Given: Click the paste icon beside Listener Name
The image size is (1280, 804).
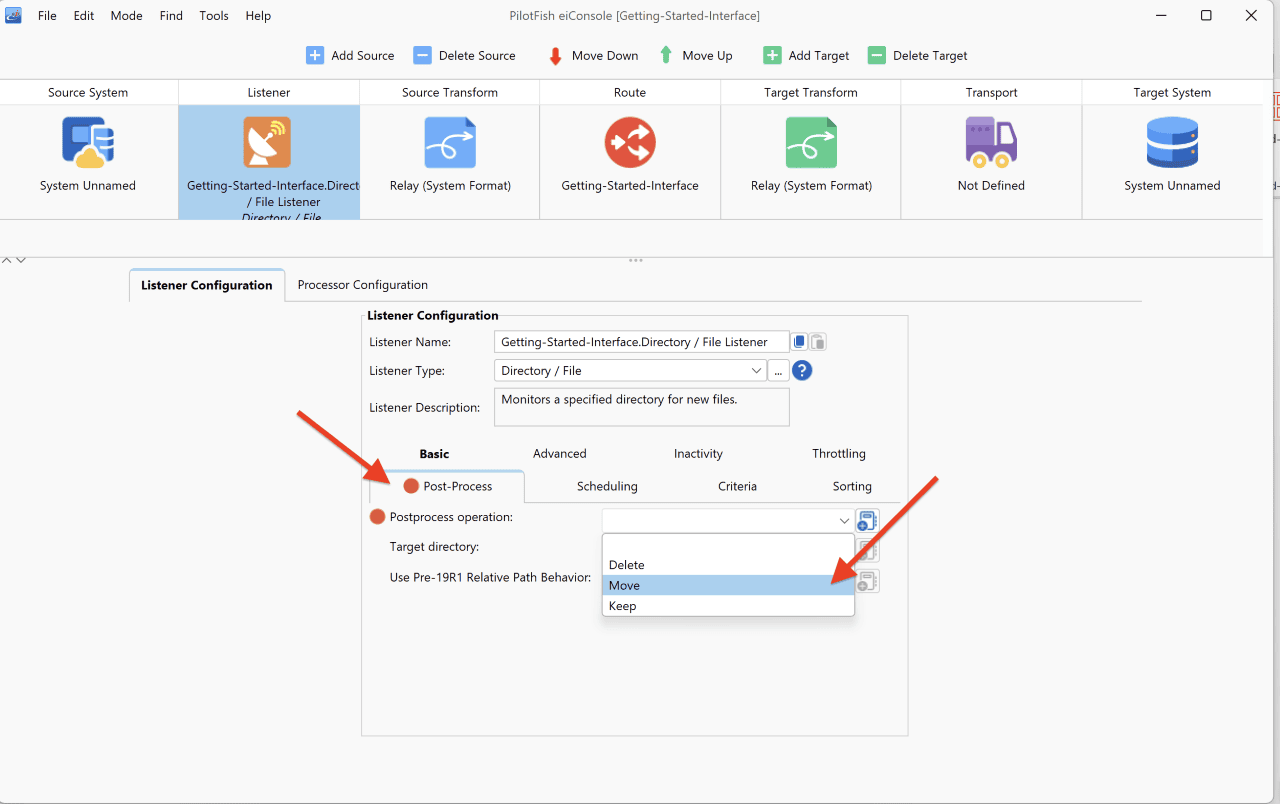Looking at the screenshot, I should pyautogui.click(x=818, y=342).
